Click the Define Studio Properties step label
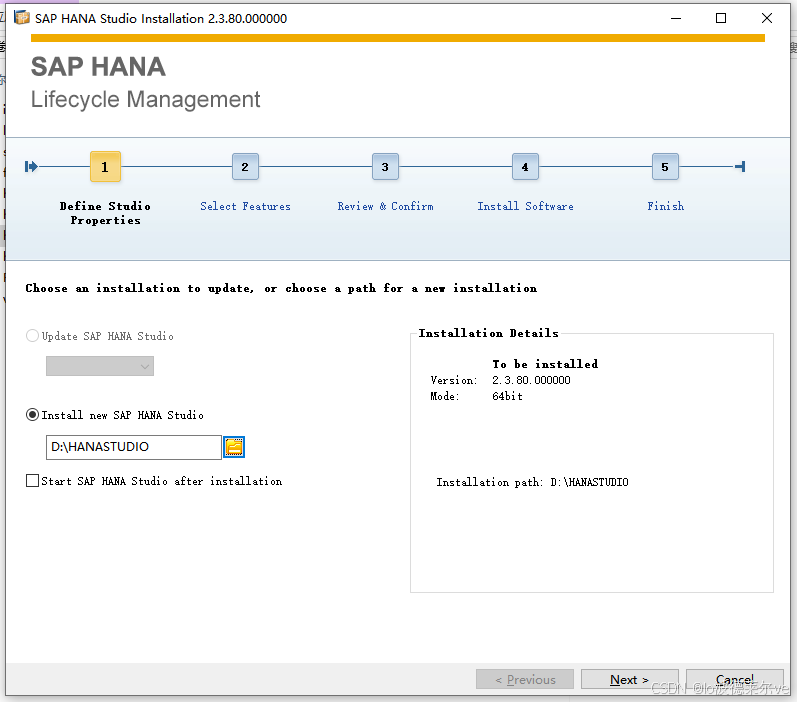 (x=105, y=213)
